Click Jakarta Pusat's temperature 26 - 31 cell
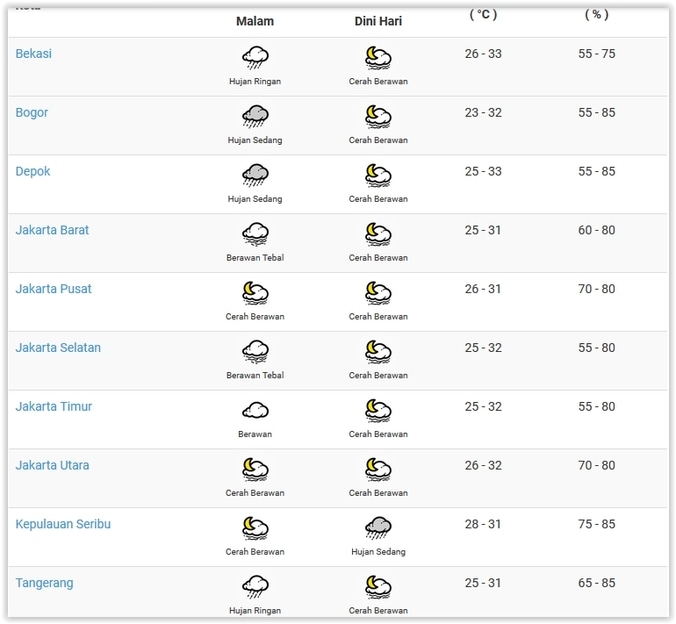 [x=483, y=289]
